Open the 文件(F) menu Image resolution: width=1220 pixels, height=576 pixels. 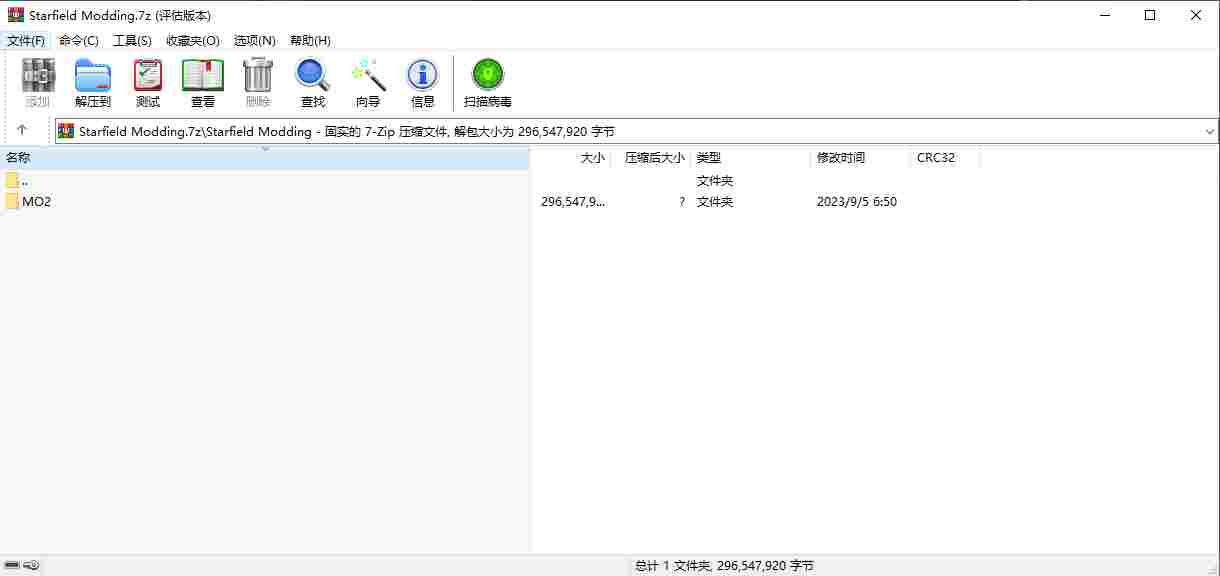point(26,40)
